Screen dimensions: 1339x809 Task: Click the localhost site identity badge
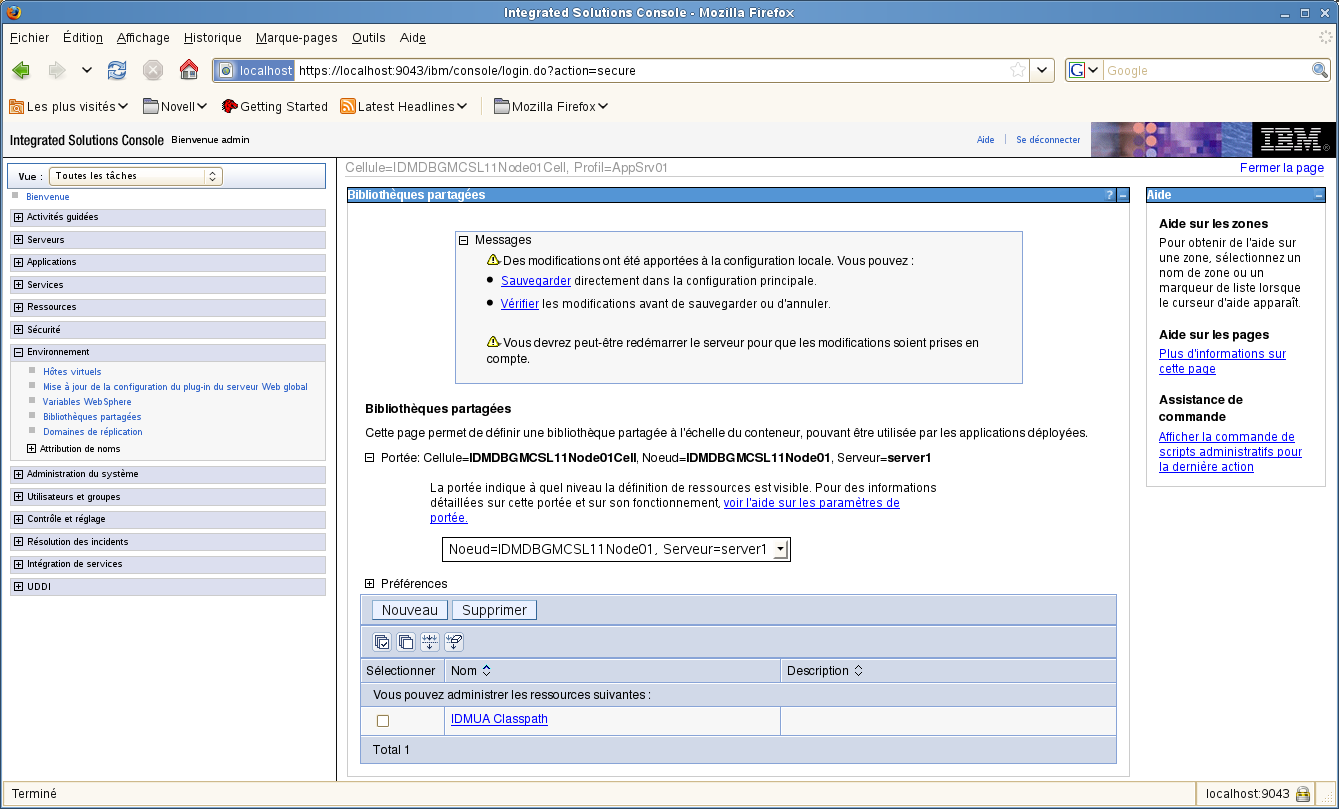click(x=255, y=70)
